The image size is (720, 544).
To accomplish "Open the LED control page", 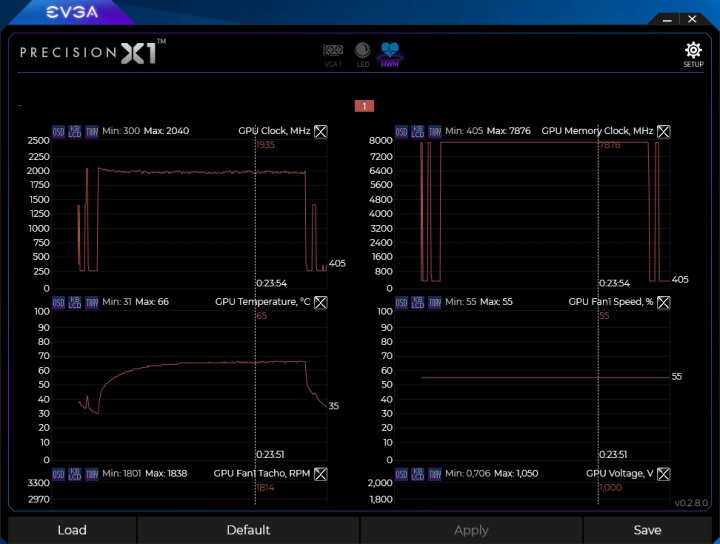I will (x=363, y=56).
